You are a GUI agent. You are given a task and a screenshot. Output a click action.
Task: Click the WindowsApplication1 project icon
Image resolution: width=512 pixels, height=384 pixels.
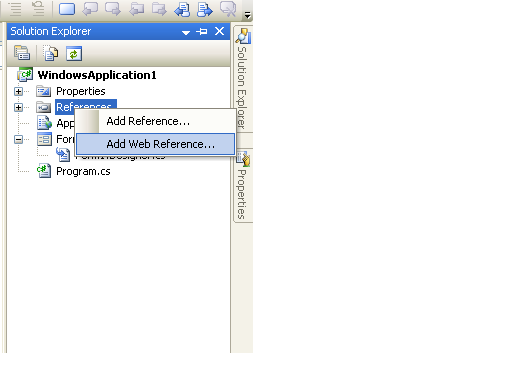[x=25, y=74]
